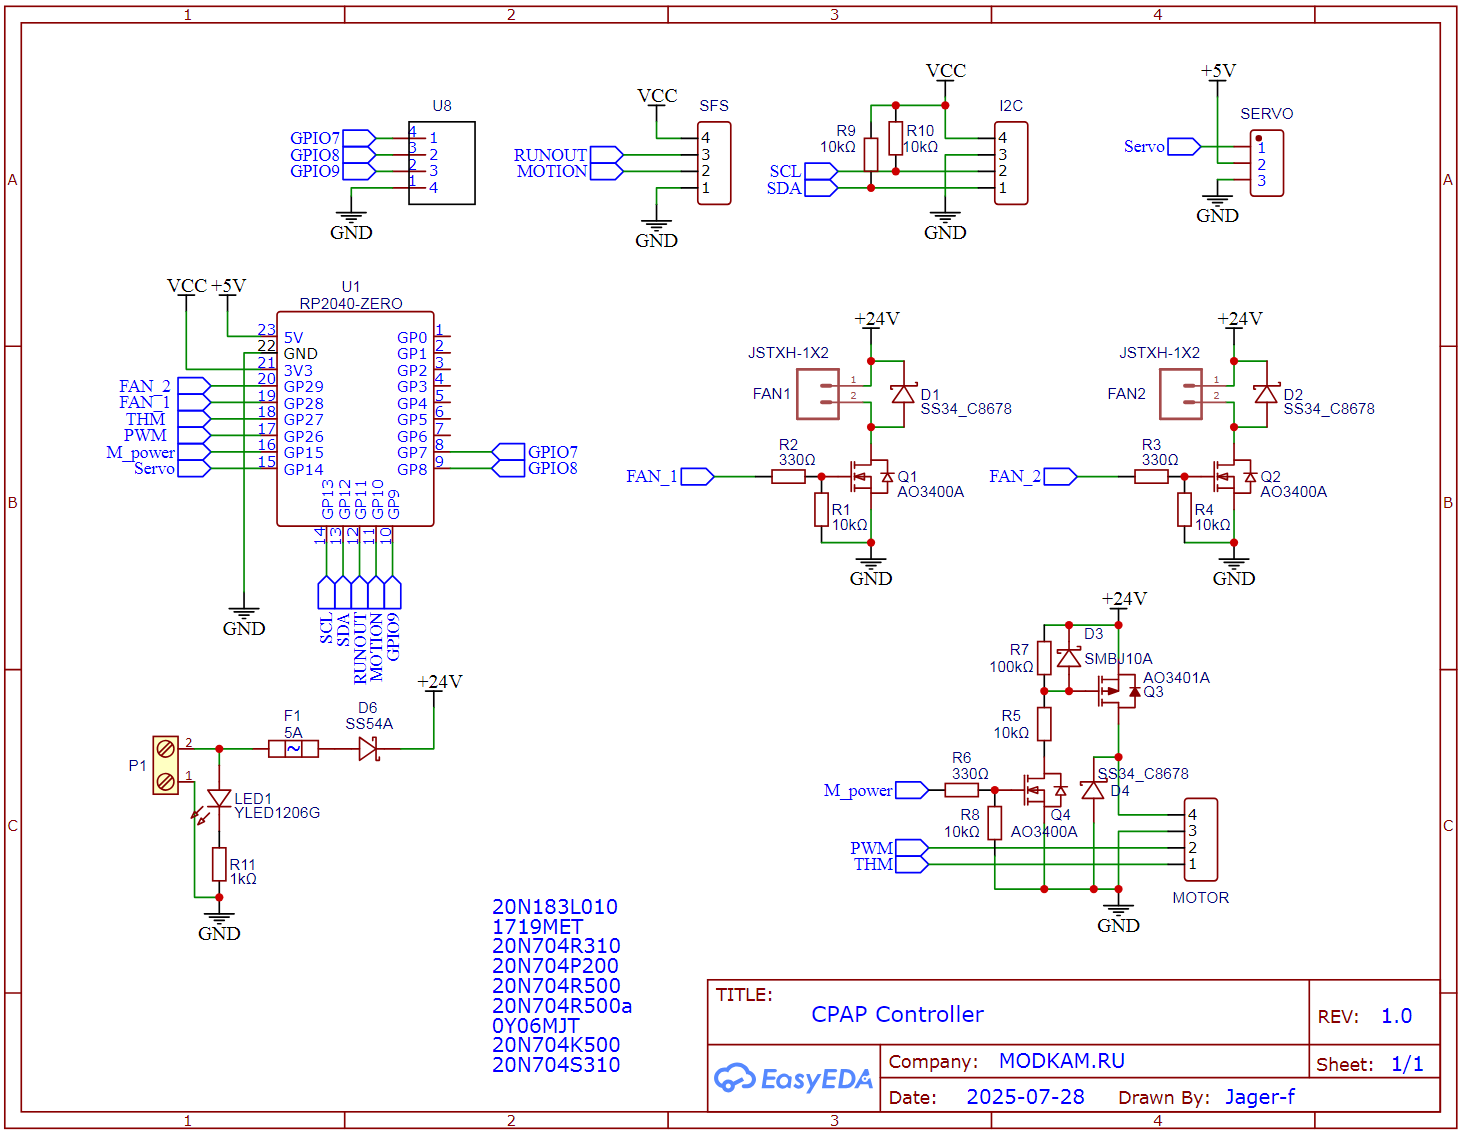
Task: Select the MOTOR 4-pin connector
Action: coord(1201,839)
